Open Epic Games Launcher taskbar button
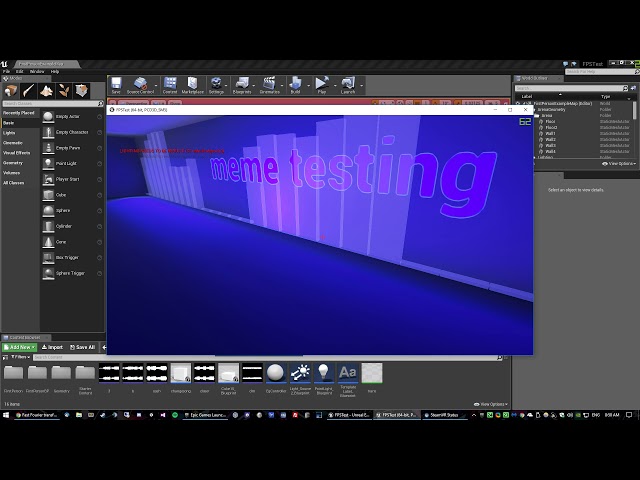This screenshot has width=640, height=480. point(204,415)
